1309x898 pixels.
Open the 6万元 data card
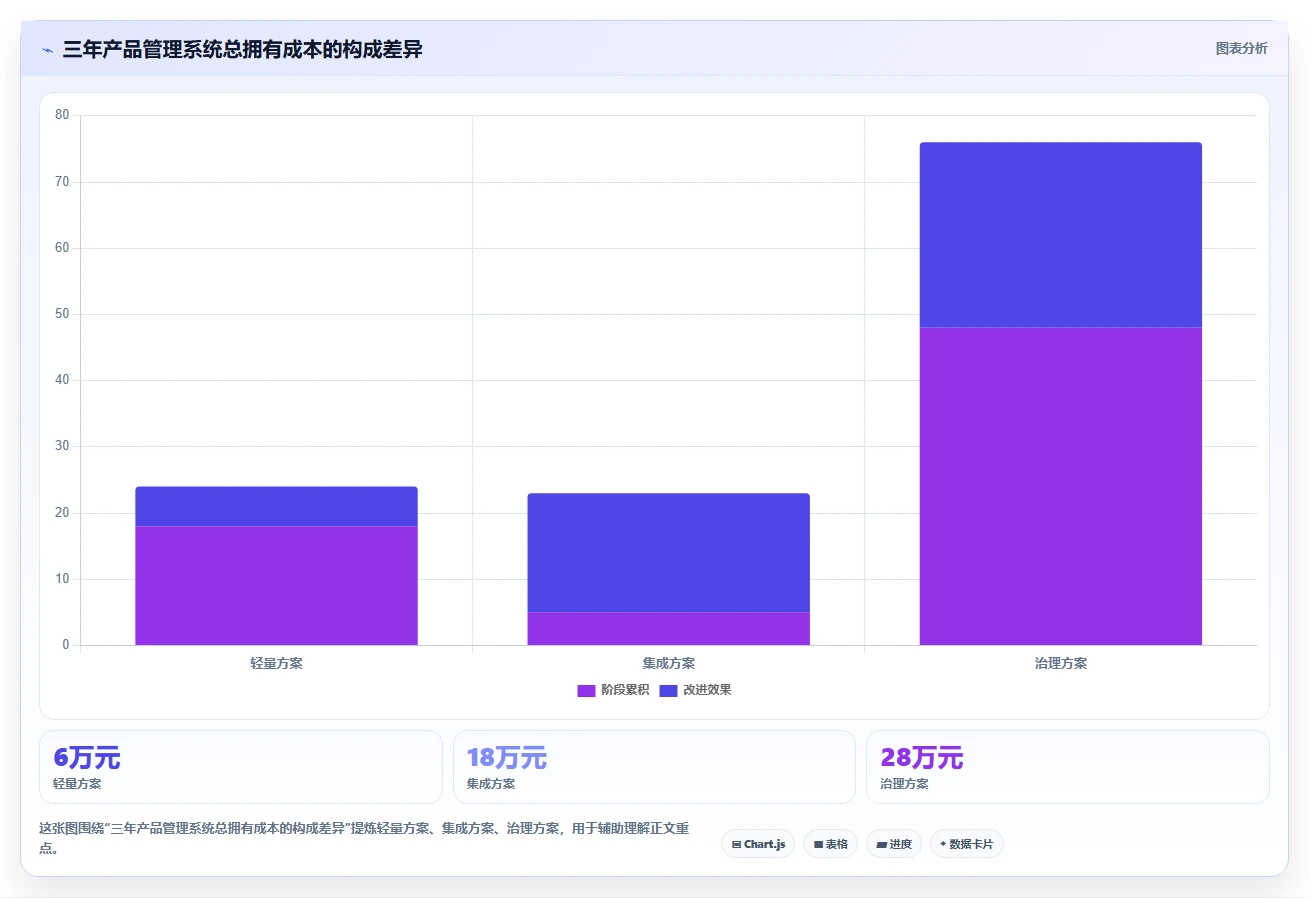(241, 767)
